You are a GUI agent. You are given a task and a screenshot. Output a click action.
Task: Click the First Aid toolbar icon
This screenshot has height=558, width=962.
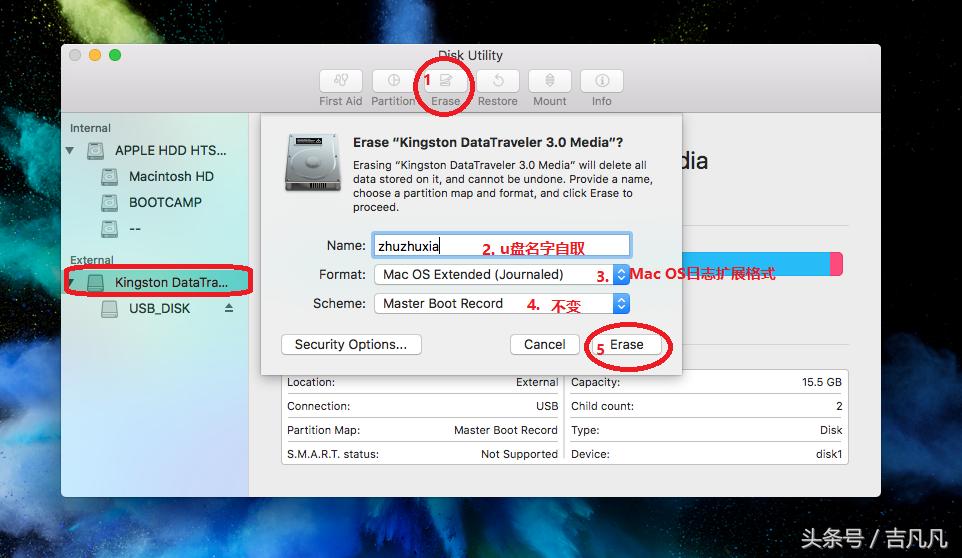pyautogui.click(x=341, y=81)
